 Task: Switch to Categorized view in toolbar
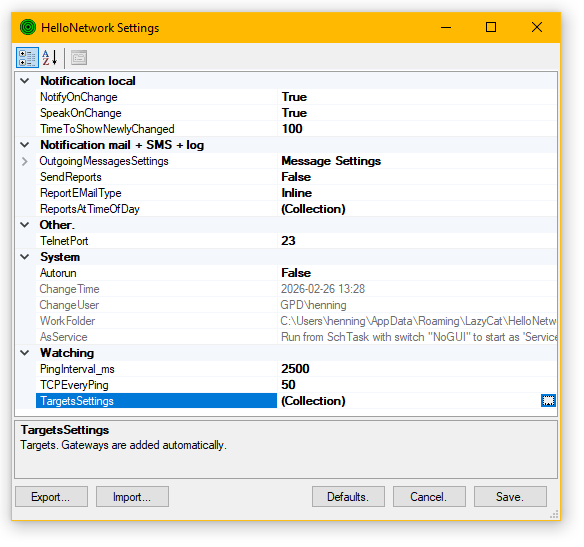[x=27, y=58]
